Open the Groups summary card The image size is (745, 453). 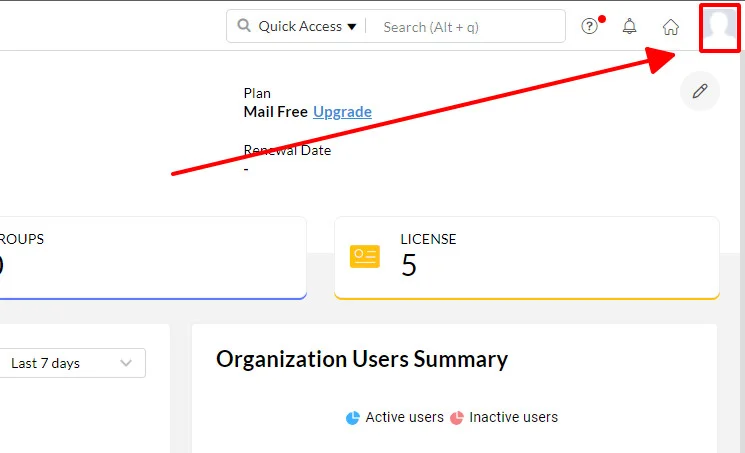pyautogui.click(x=150, y=257)
